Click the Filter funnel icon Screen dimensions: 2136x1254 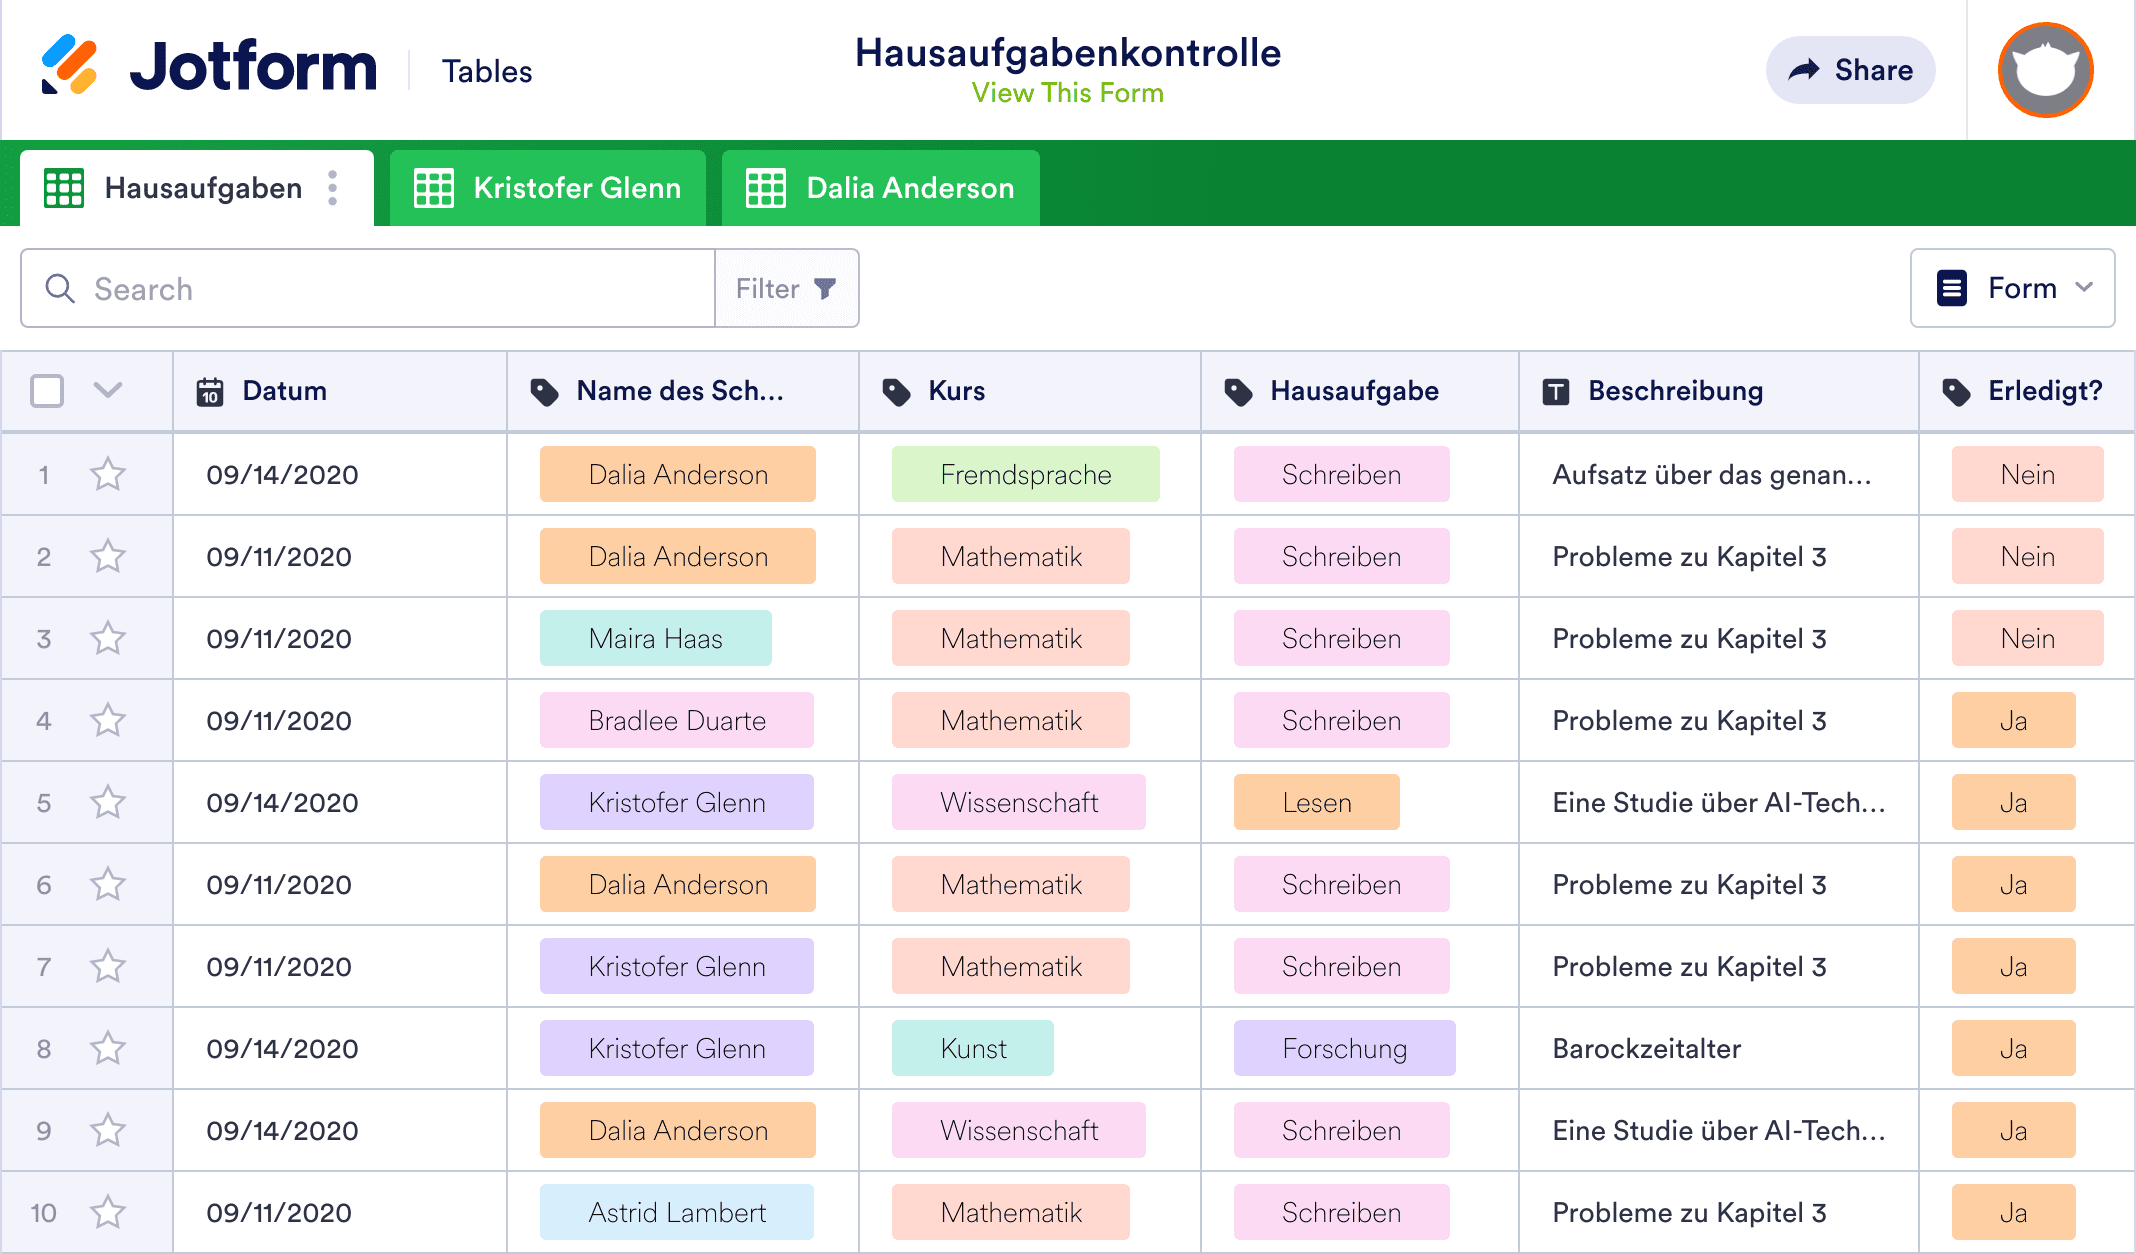823,288
